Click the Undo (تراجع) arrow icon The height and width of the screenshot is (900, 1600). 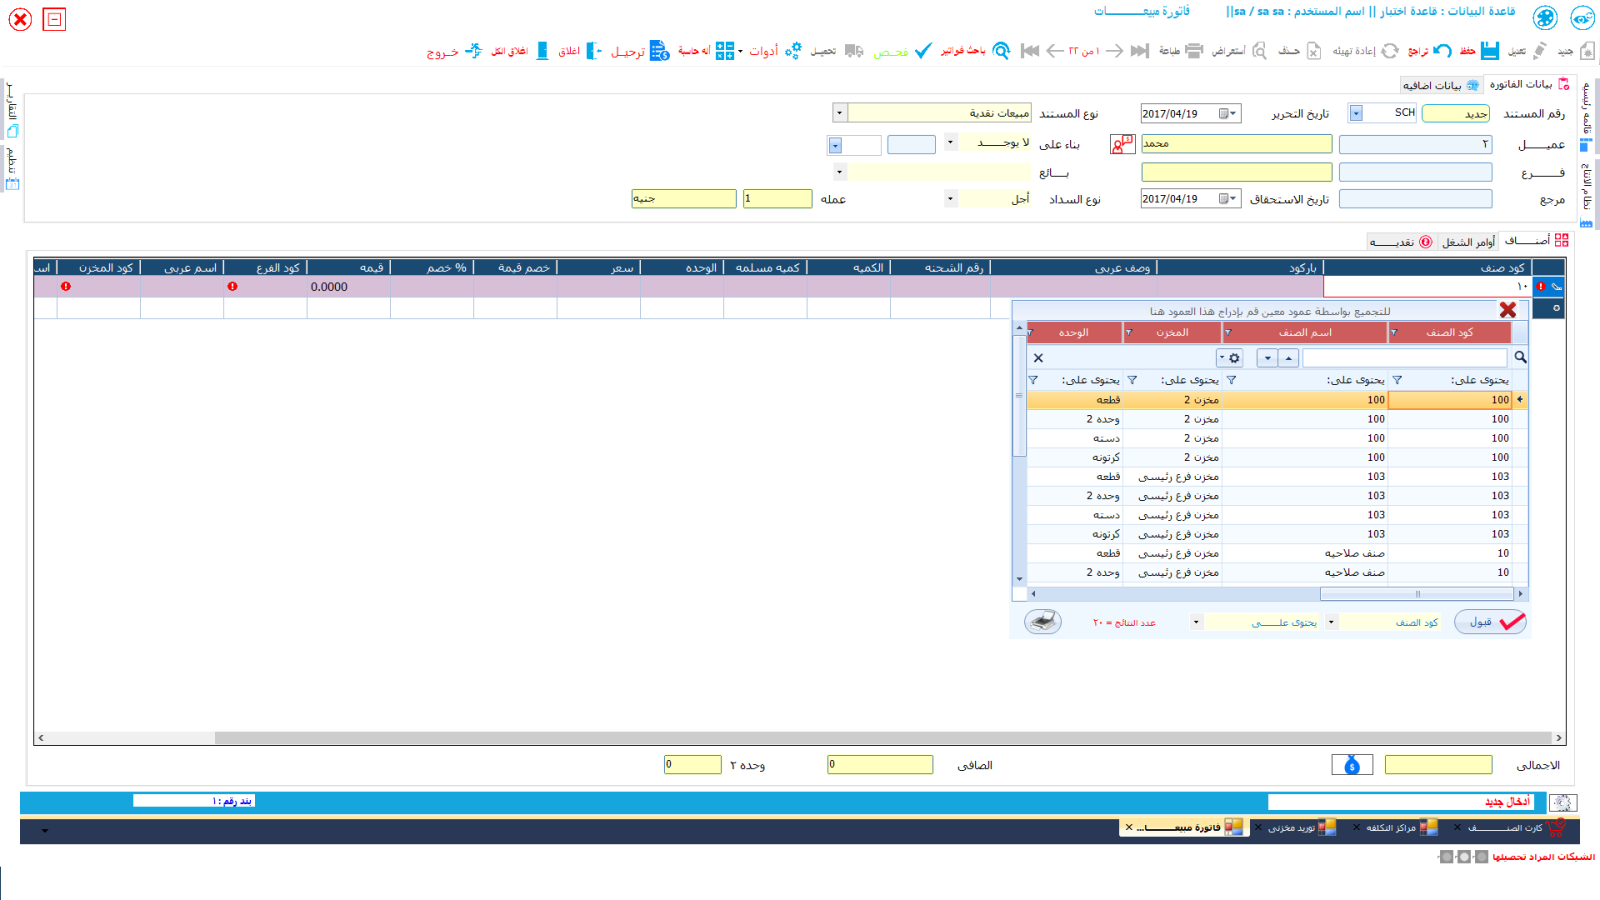[x=1441, y=50]
